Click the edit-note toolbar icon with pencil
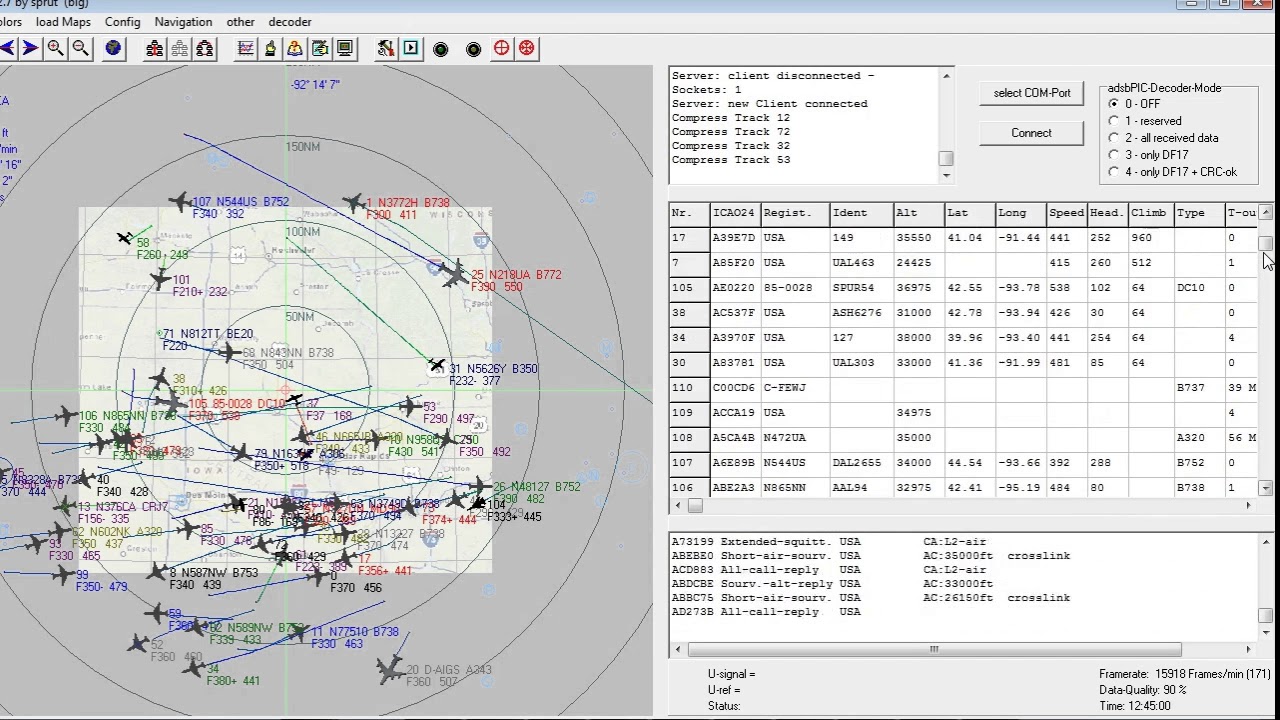The image size is (1280, 720). (320, 48)
